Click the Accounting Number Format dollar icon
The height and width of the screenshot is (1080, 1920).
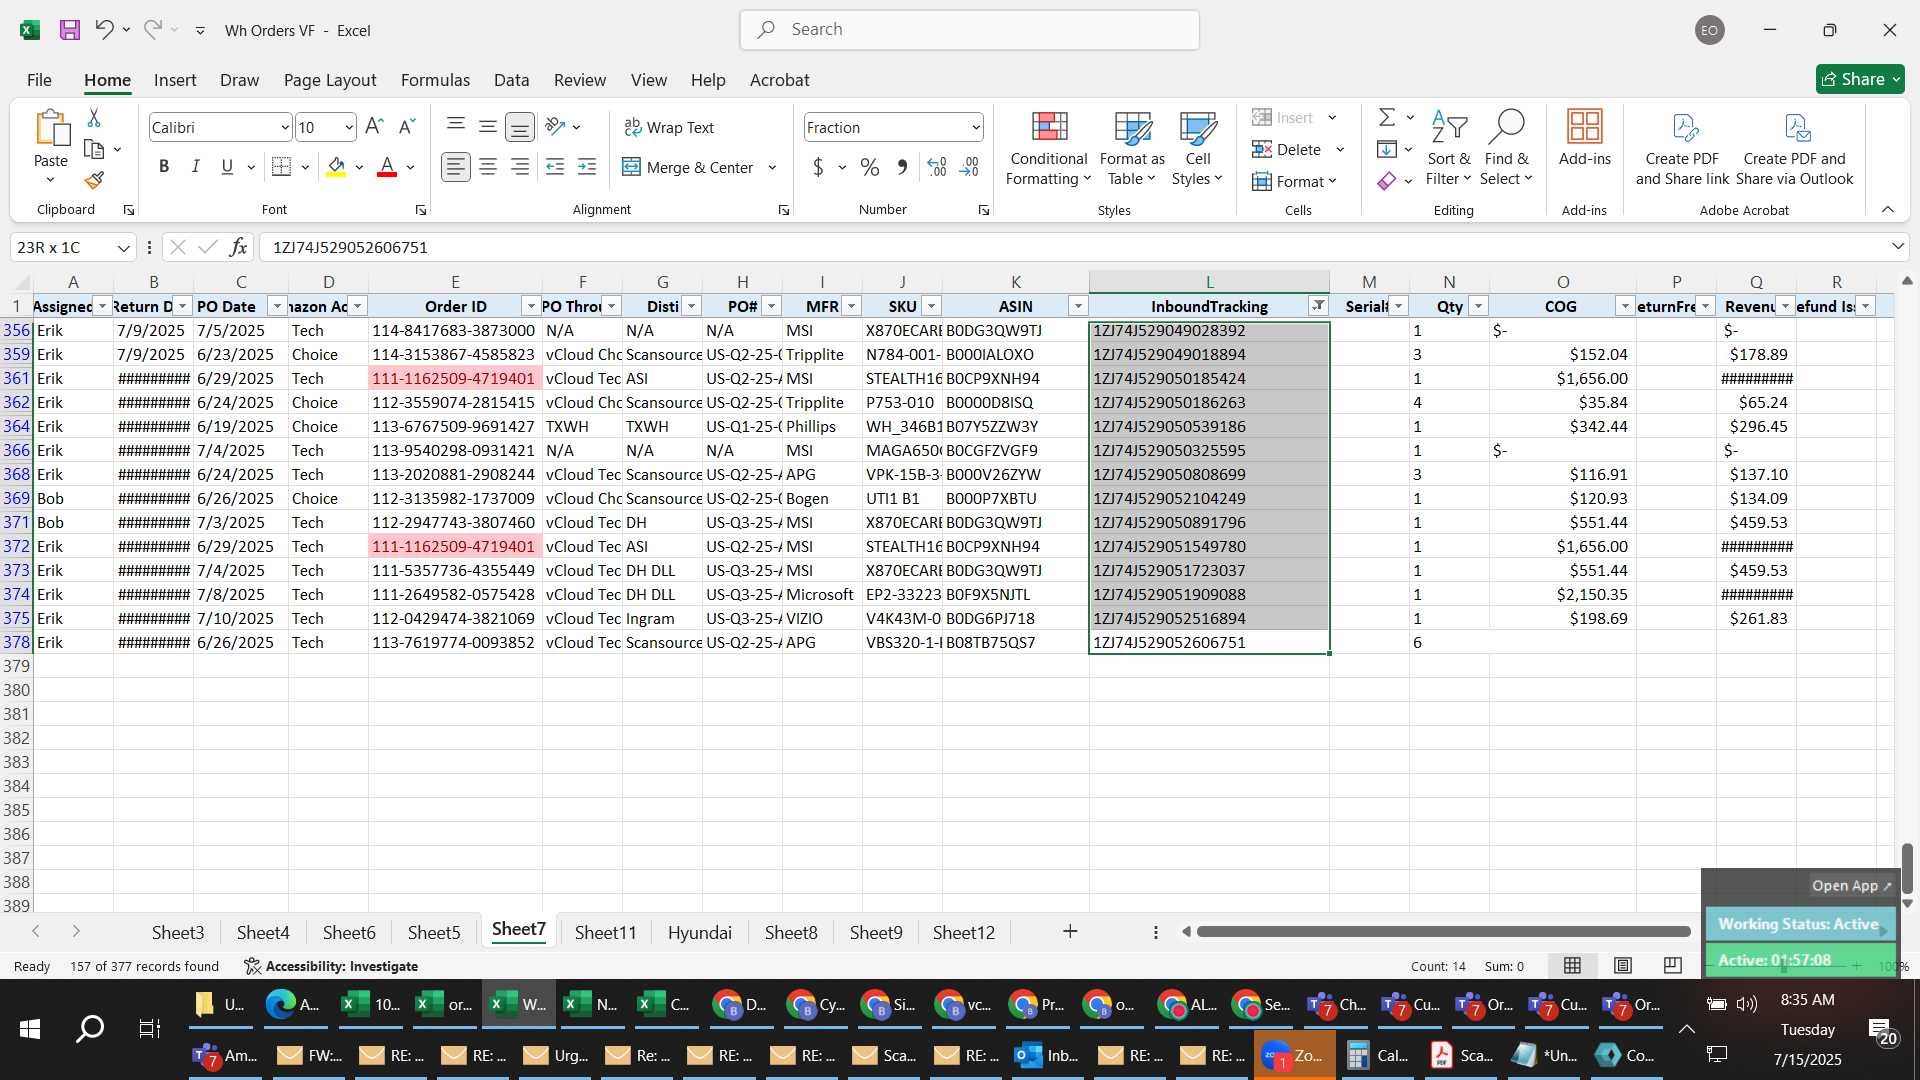tap(818, 167)
